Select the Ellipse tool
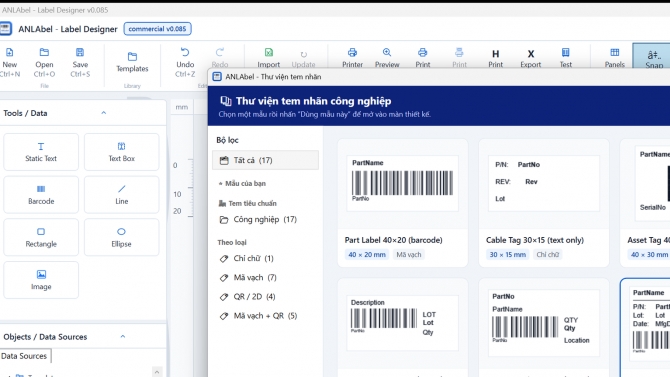This screenshot has height=377, width=670. coord(121,237)
